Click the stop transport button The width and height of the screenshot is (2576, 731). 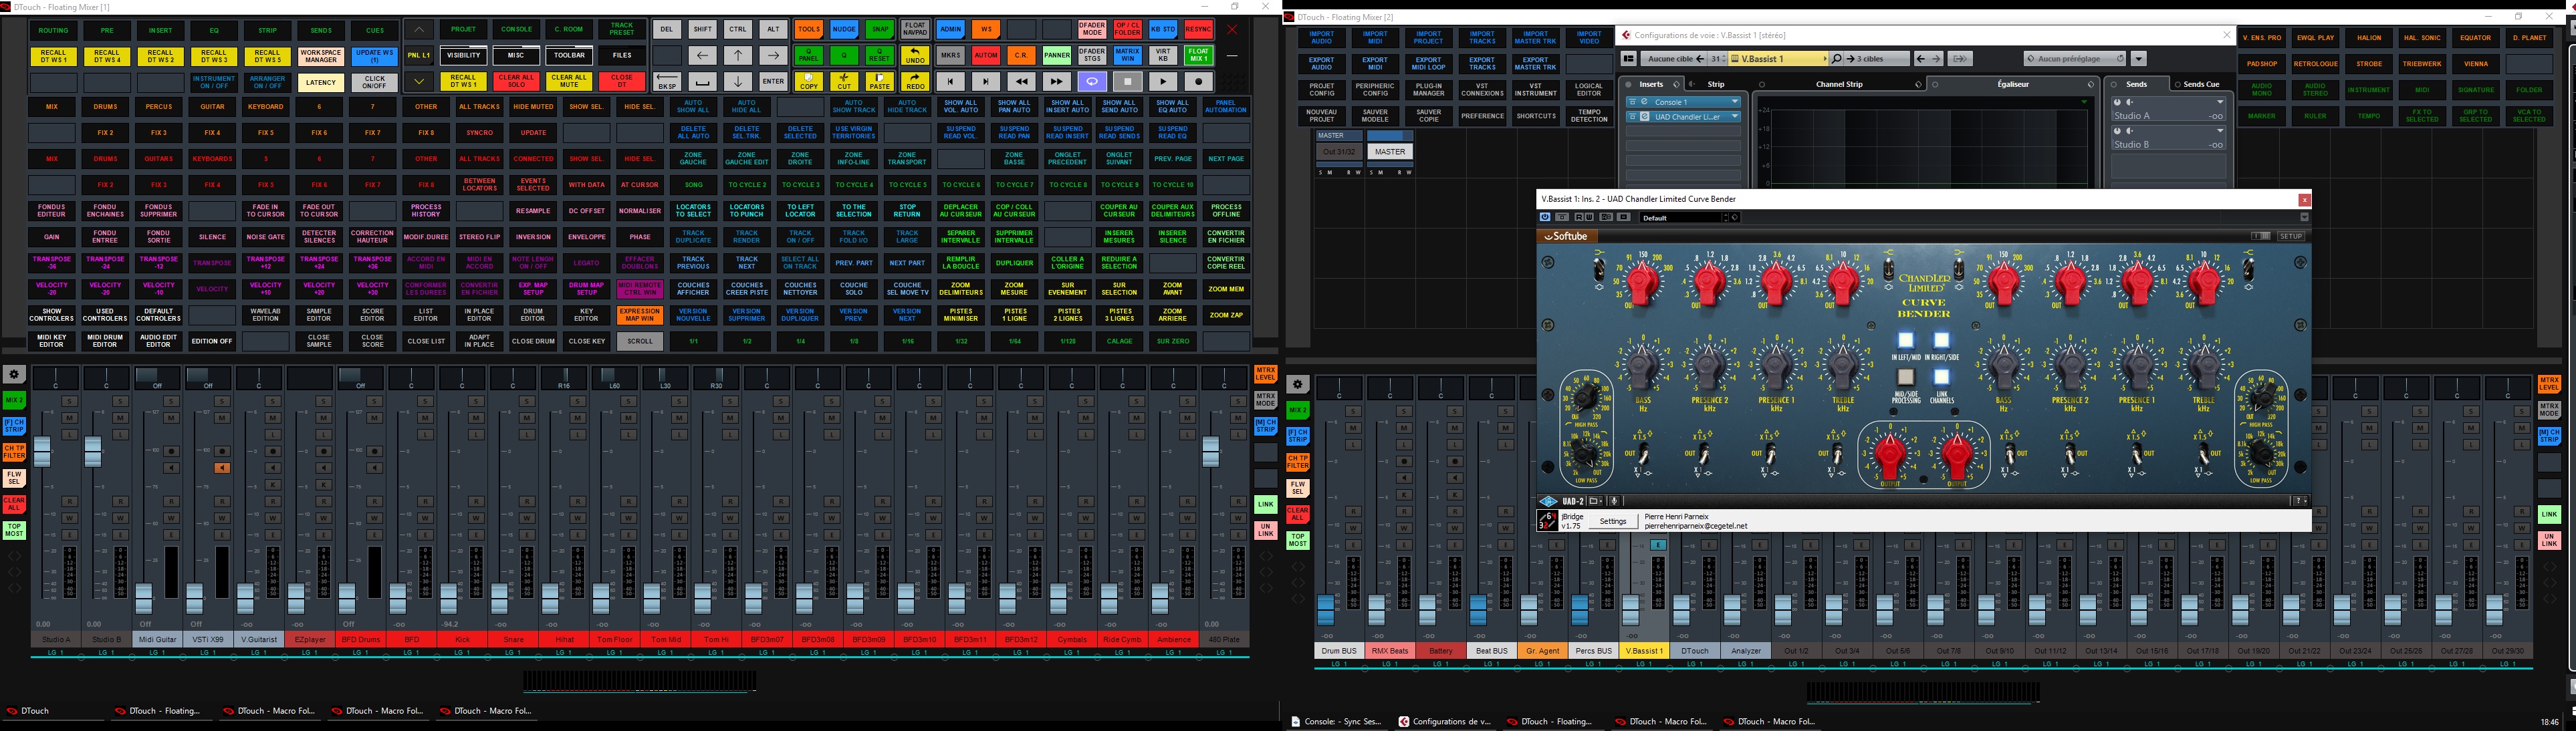click(1127, 81)
